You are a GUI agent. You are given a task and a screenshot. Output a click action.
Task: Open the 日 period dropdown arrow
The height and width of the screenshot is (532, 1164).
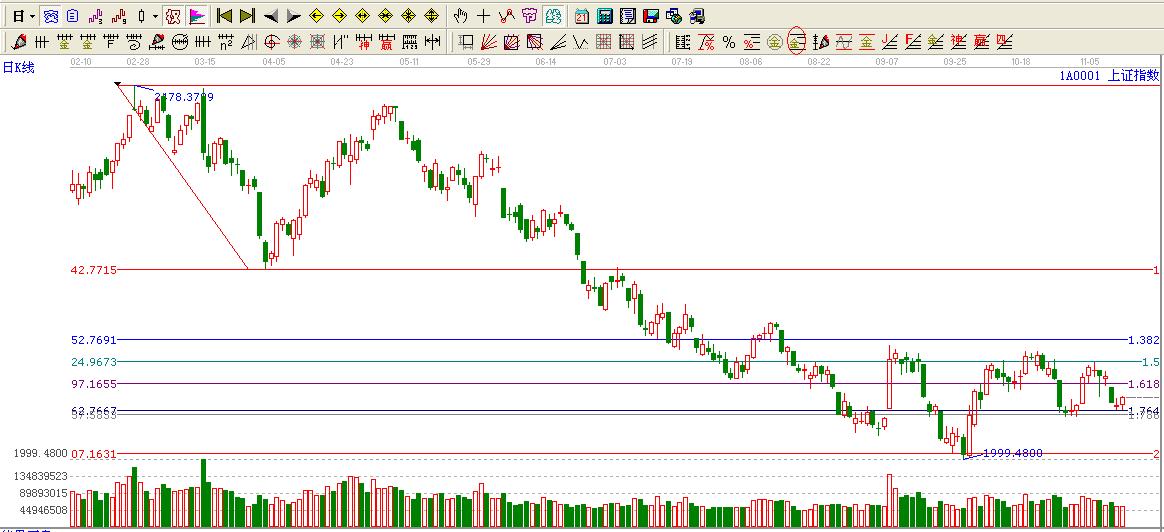pyautogui.click(x=32, y=16)
